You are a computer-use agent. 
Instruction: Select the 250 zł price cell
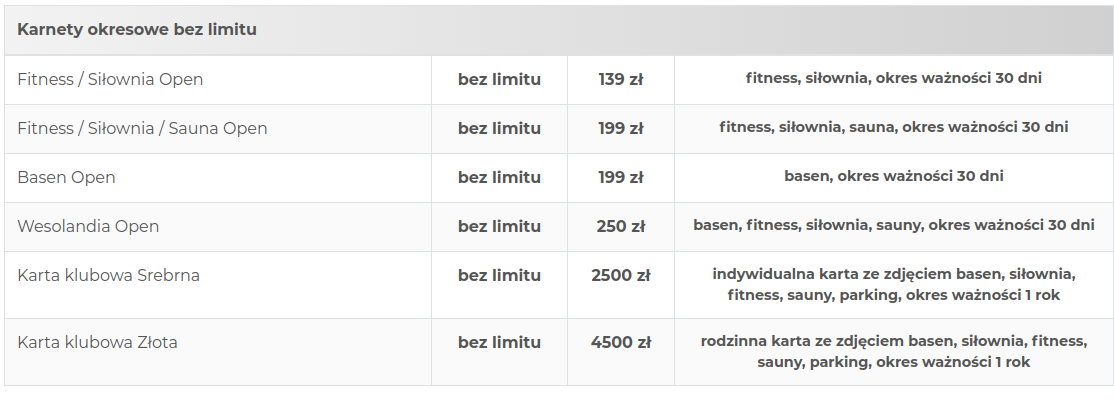(621, 227)
